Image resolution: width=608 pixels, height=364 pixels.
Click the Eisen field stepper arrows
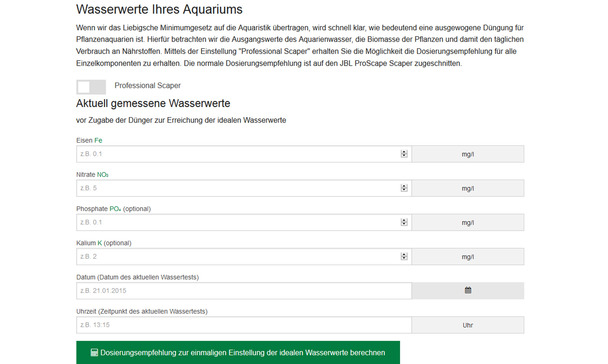[x=404, y=154]
